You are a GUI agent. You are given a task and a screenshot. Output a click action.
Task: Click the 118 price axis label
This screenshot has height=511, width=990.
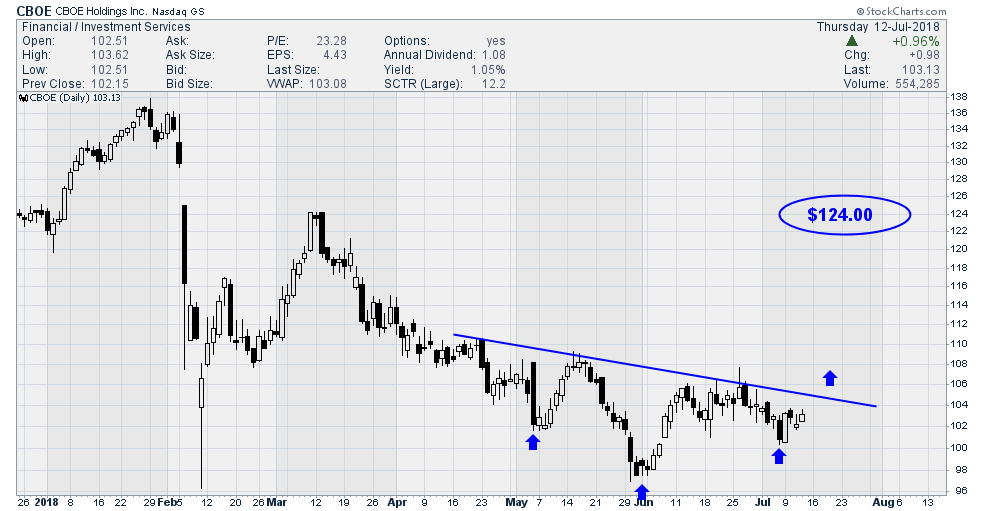tap(960, 267)
